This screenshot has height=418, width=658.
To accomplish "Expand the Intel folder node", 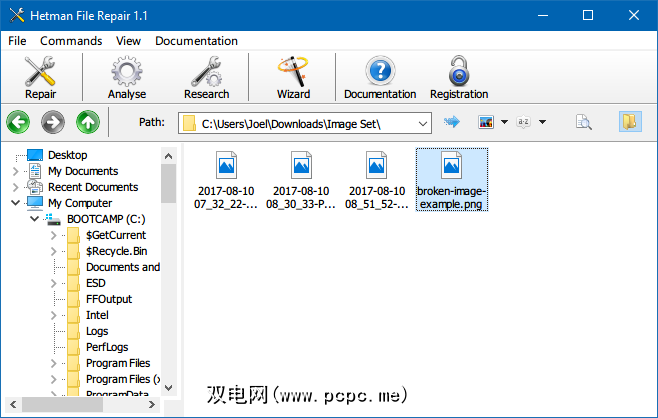I will coord(53,315).
